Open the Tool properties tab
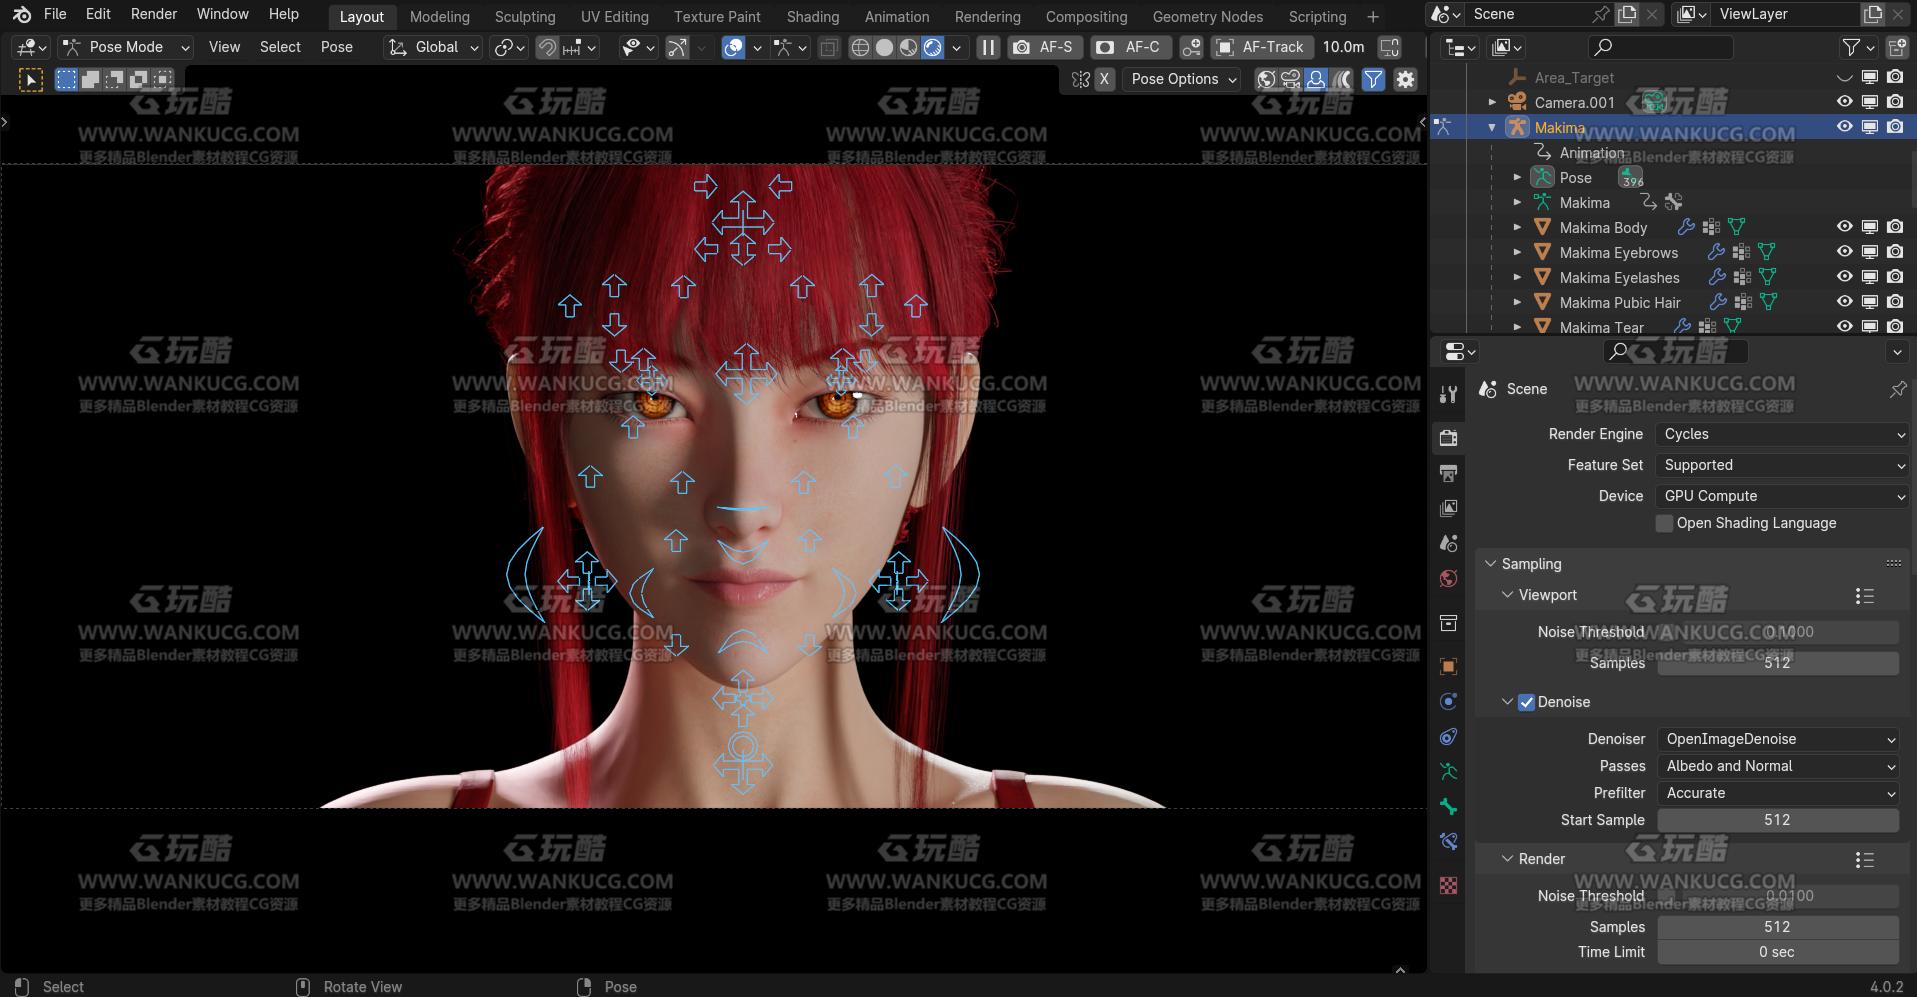This screenshot has width=1917, height=997. coord(1448,394)
